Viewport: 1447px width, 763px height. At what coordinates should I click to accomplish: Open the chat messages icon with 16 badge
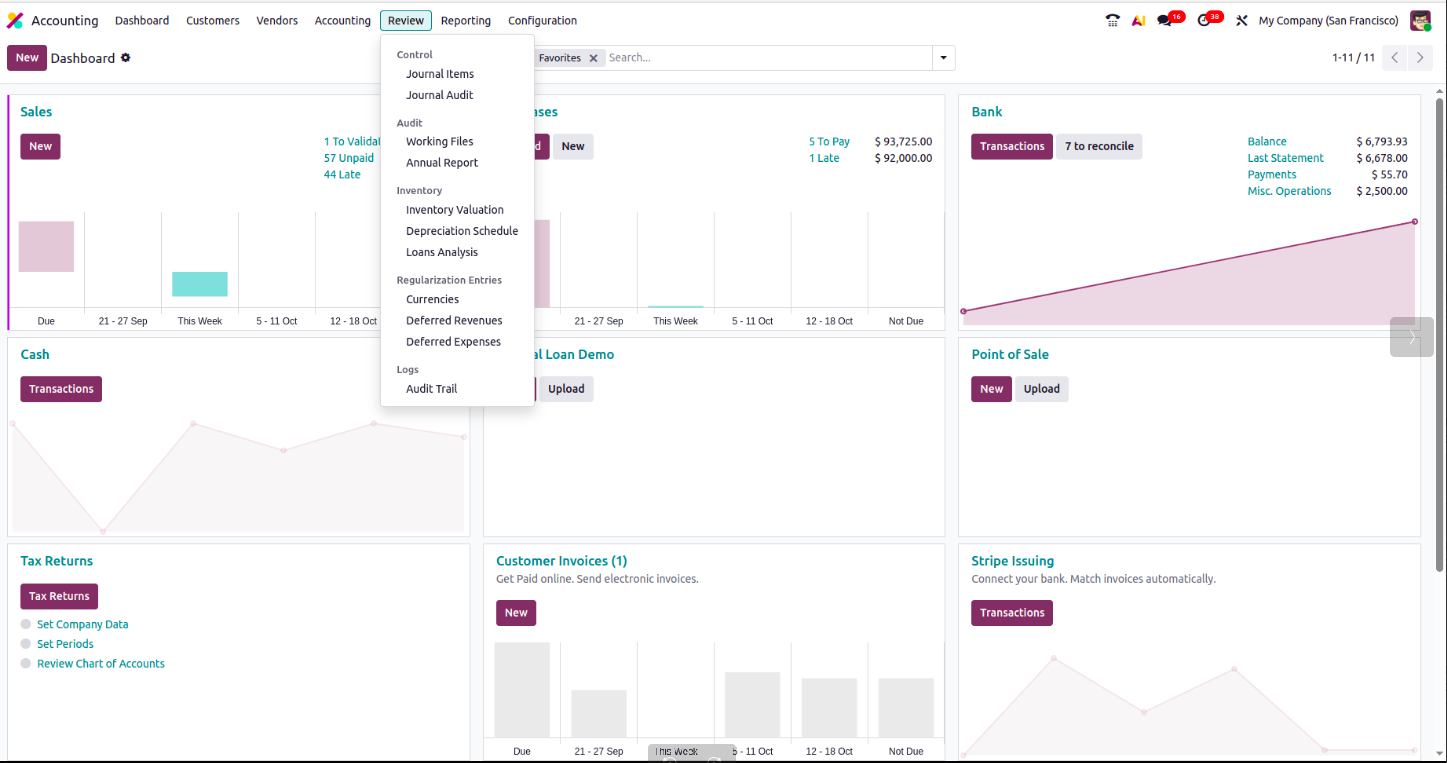click(1165, 20)
